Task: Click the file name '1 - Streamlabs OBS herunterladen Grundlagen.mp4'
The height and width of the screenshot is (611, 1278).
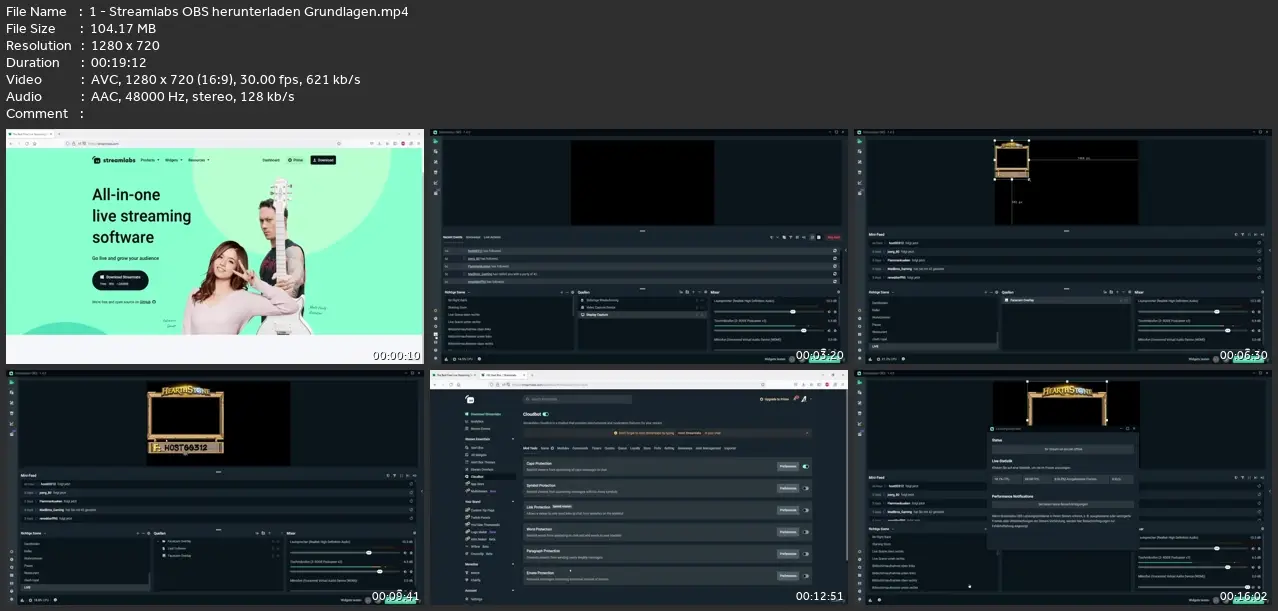Action: tap(248, 12)
